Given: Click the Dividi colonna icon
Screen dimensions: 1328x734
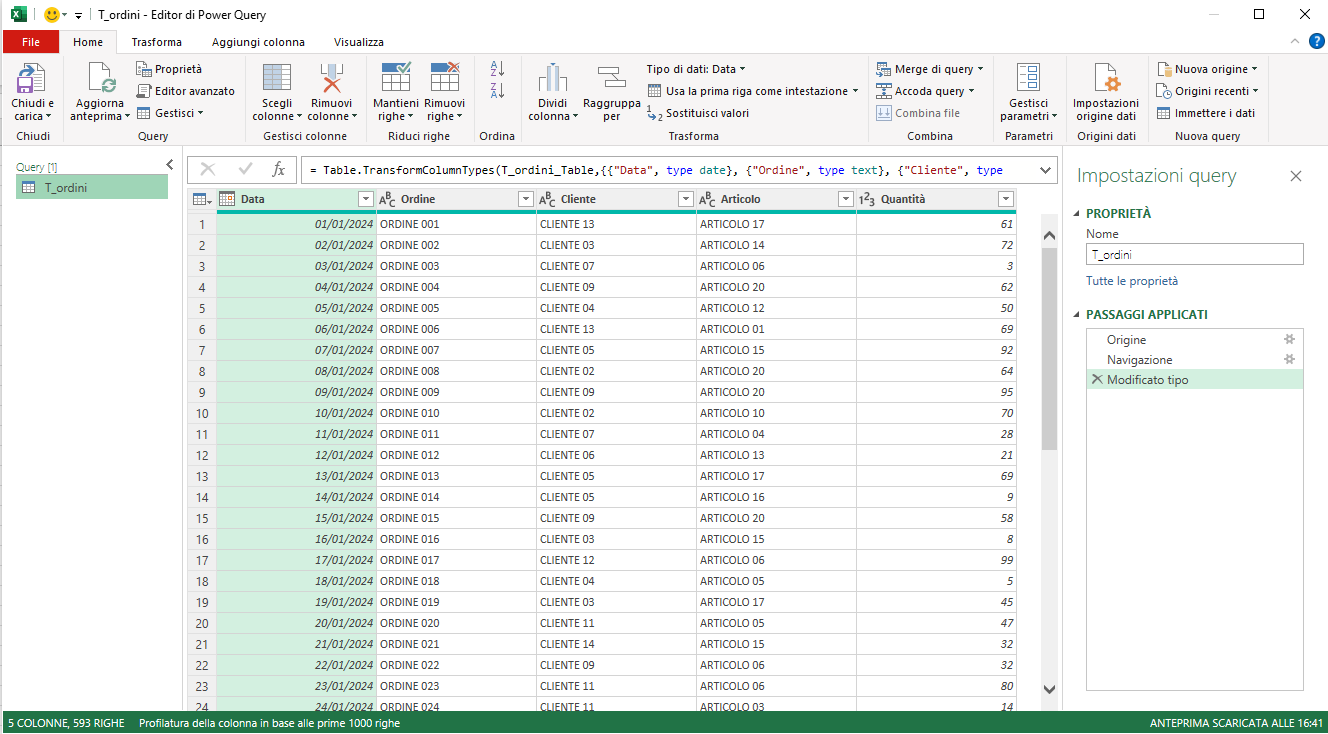Looking at the screenshot, I should coord(553,78).
